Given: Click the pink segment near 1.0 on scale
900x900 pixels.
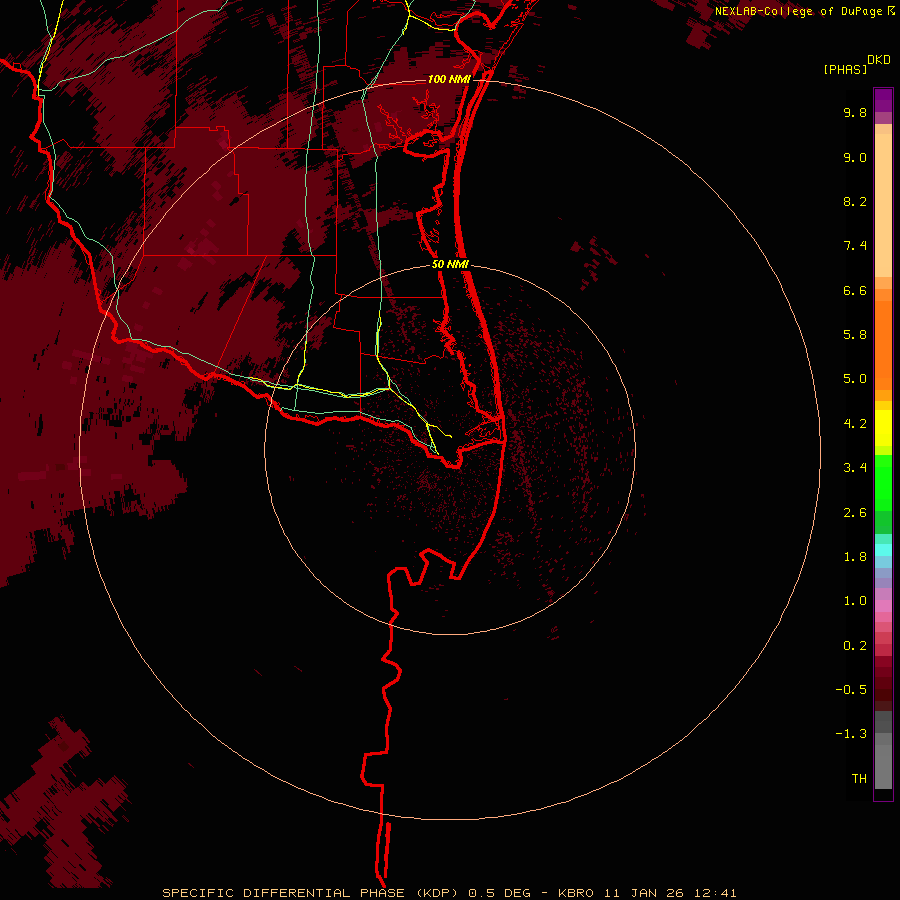Looking at the screenshot, I should (883, 606).
